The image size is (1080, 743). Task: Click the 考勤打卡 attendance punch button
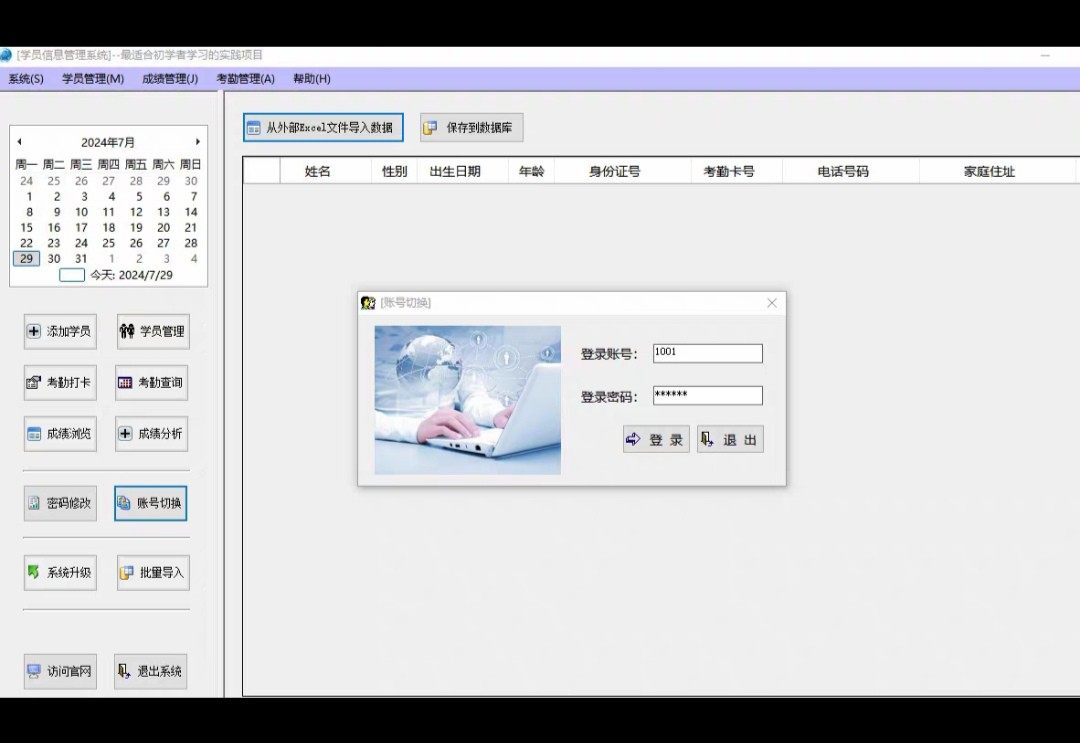[x=60, y=382]
